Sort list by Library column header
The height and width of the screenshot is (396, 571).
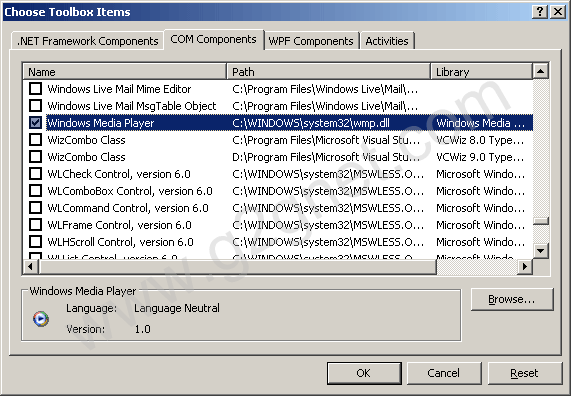481,72
